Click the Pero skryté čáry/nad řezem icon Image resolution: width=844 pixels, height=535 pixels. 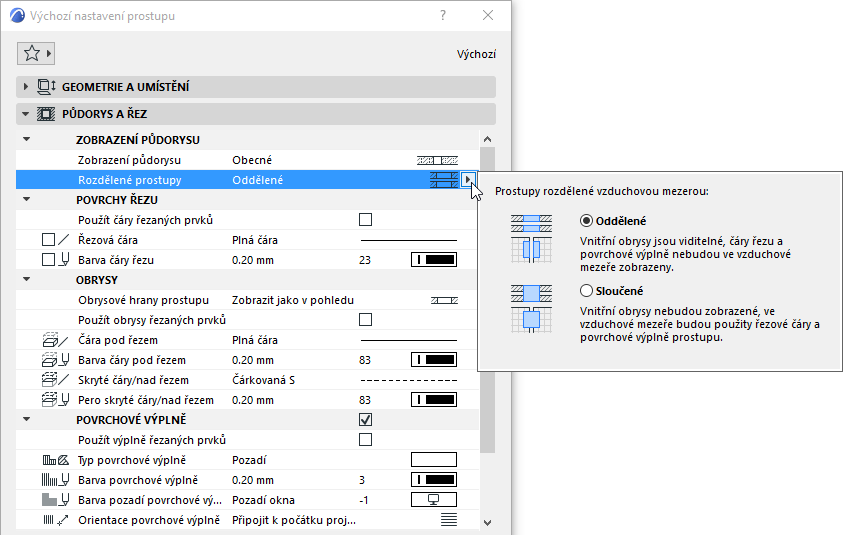56,400
